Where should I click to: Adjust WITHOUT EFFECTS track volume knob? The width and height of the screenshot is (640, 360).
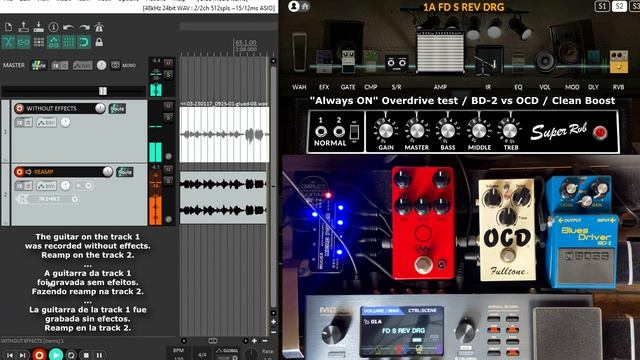(x=100, y=108)
